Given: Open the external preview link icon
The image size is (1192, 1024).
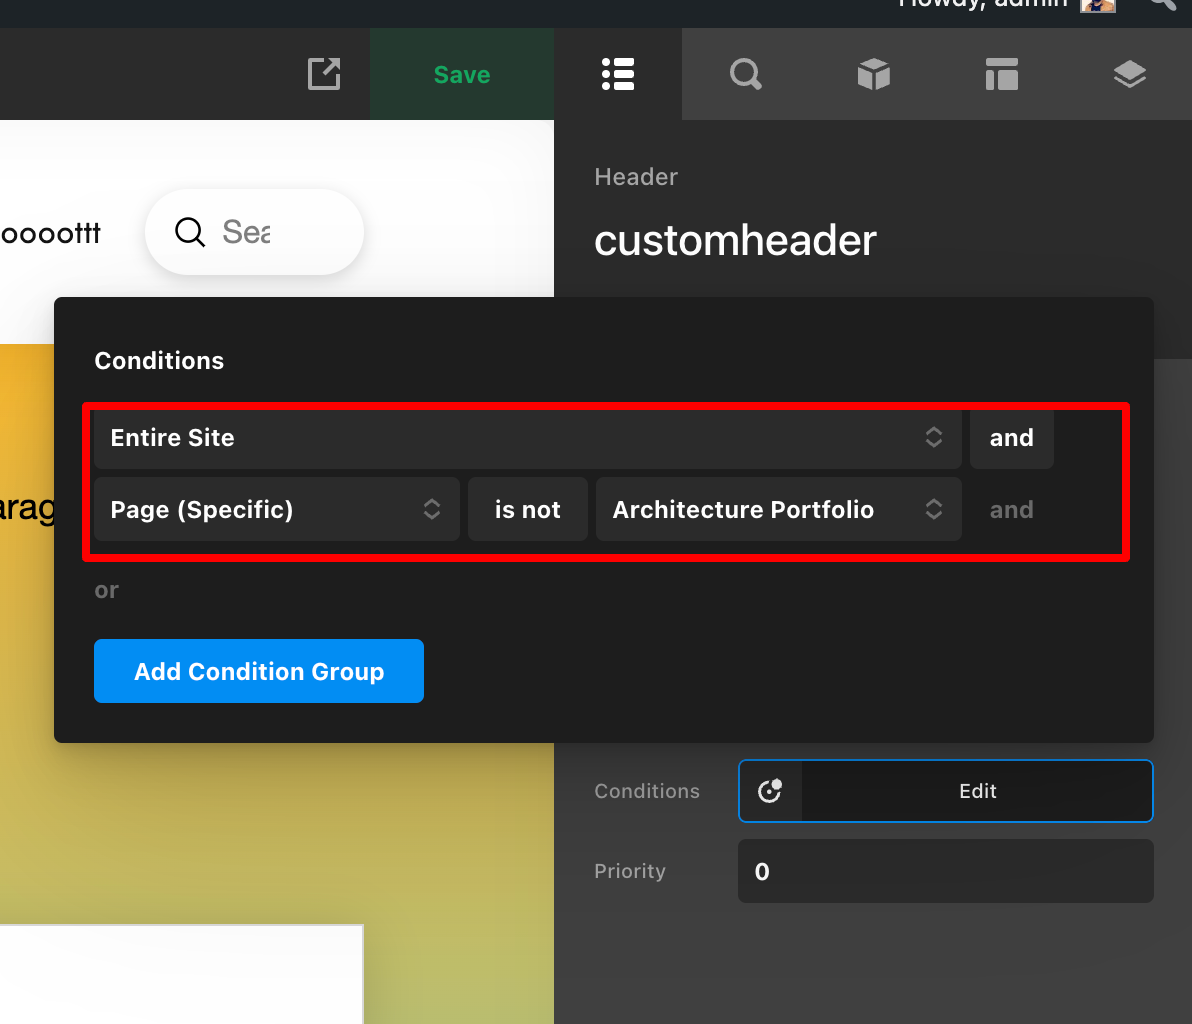Looking at the screenshot, I should coord(324,74).
